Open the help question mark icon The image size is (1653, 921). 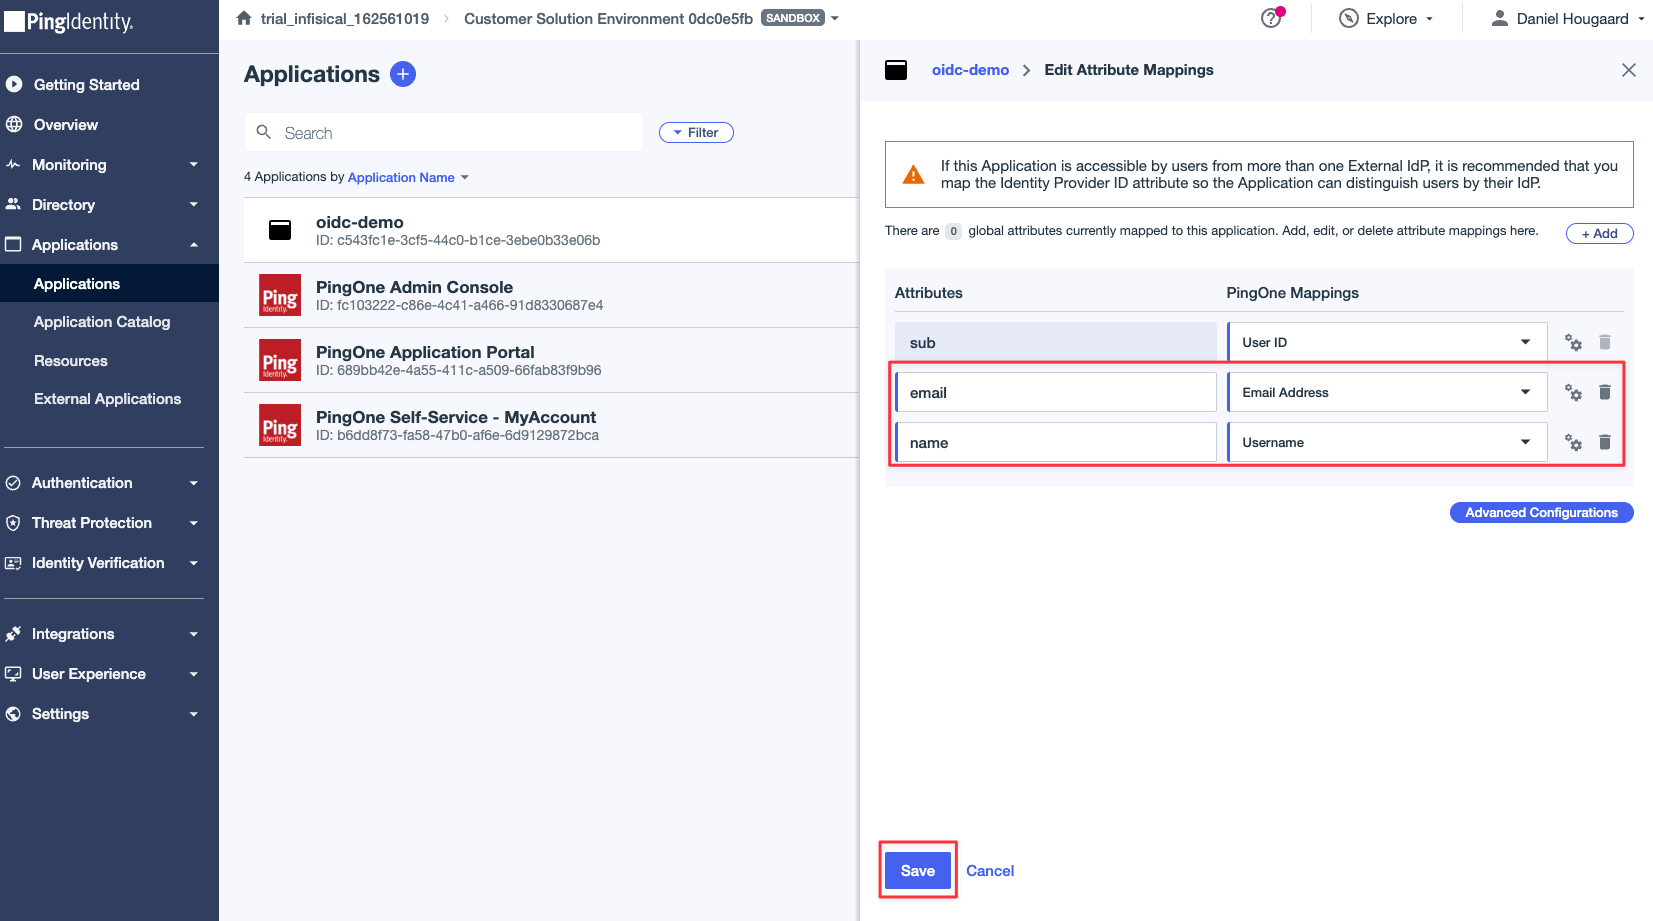coord(1271,18)
